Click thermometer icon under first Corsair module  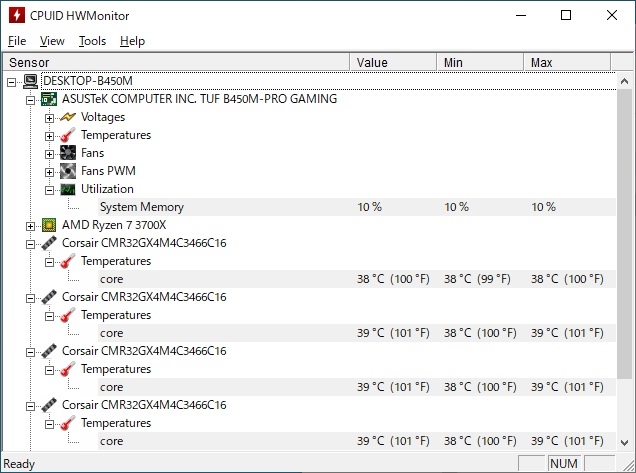68,261
